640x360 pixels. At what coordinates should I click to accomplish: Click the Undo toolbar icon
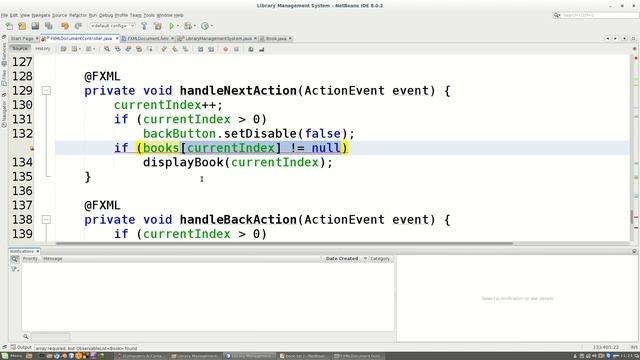point(64,26)
